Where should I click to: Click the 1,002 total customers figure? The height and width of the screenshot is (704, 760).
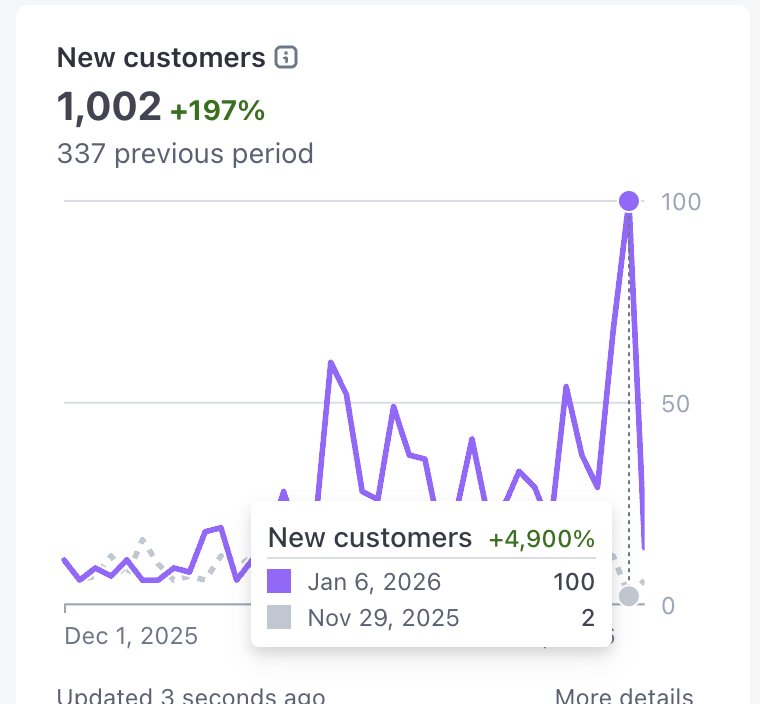point(109,107)
